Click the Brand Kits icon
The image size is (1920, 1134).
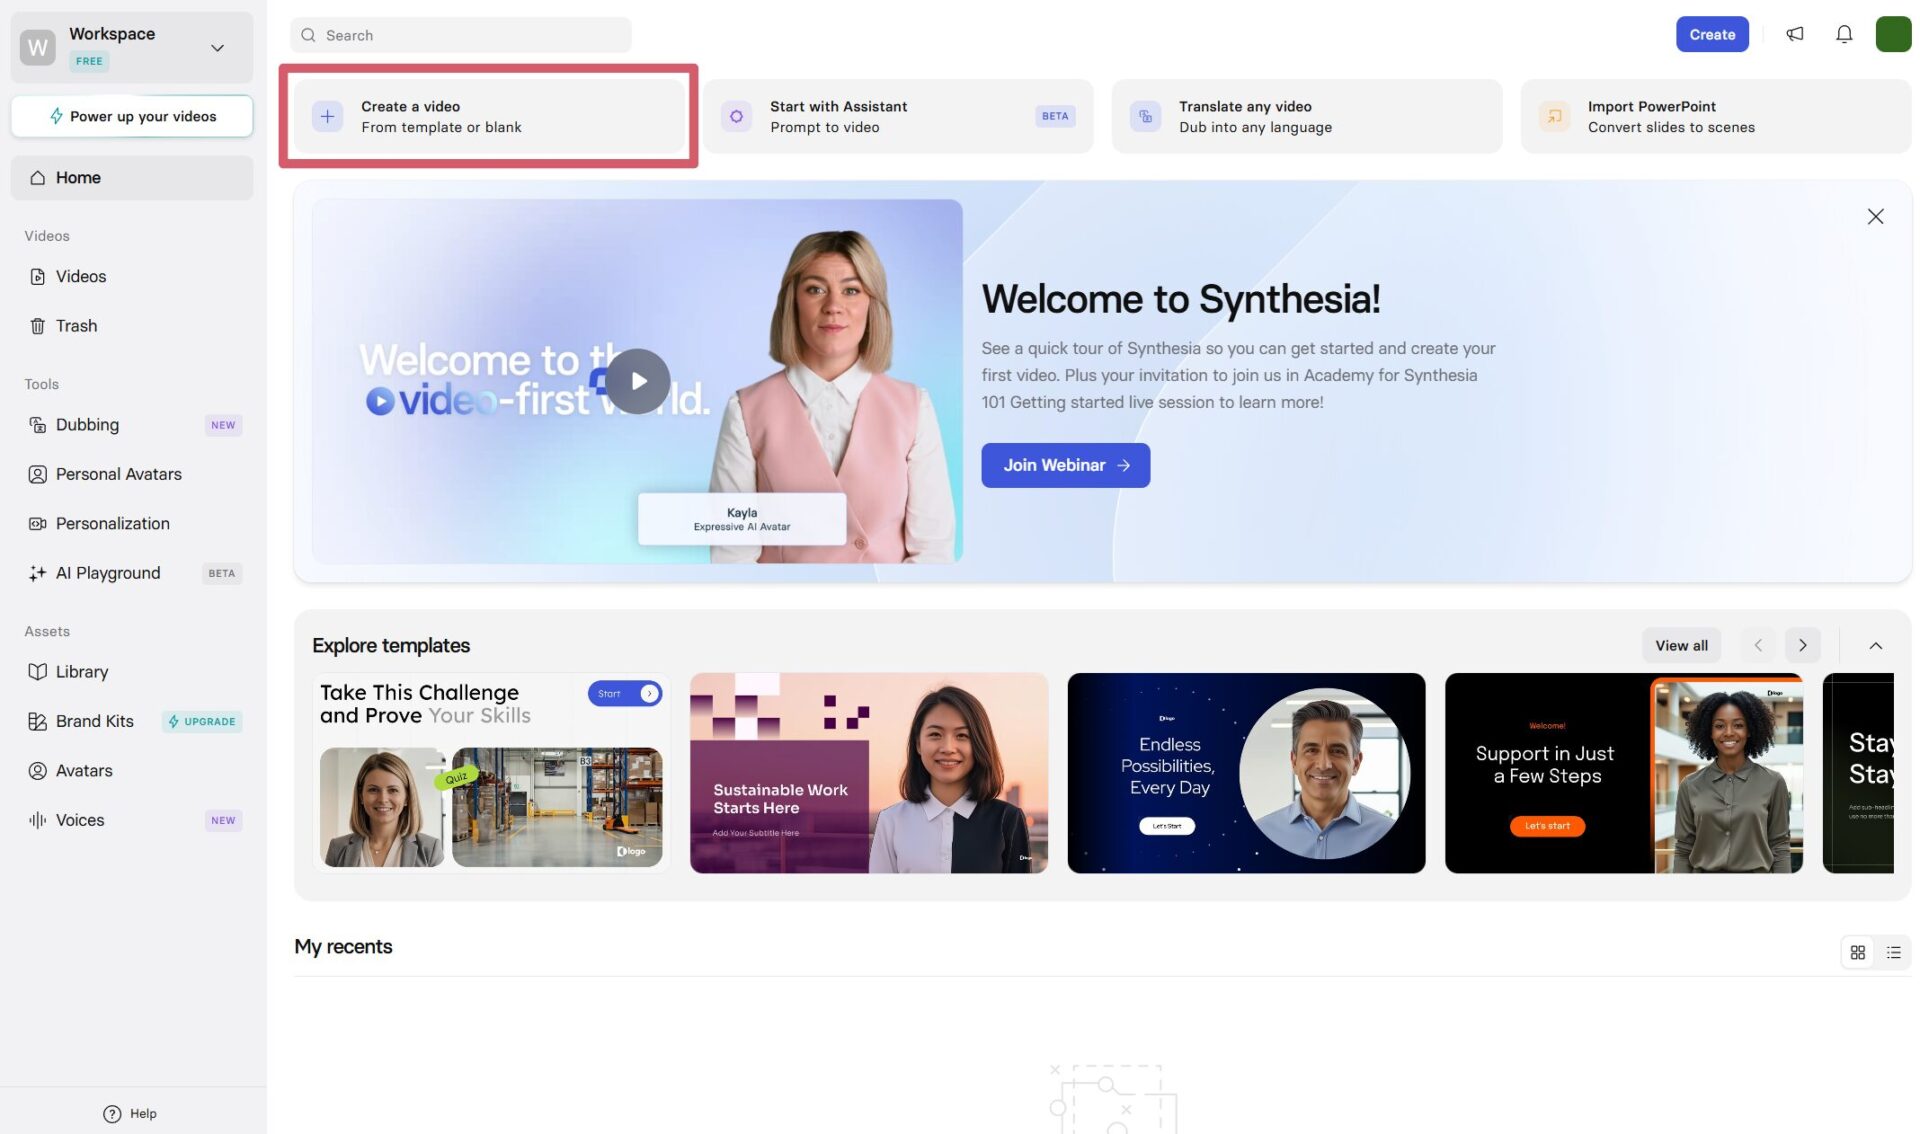coord(37,722)
